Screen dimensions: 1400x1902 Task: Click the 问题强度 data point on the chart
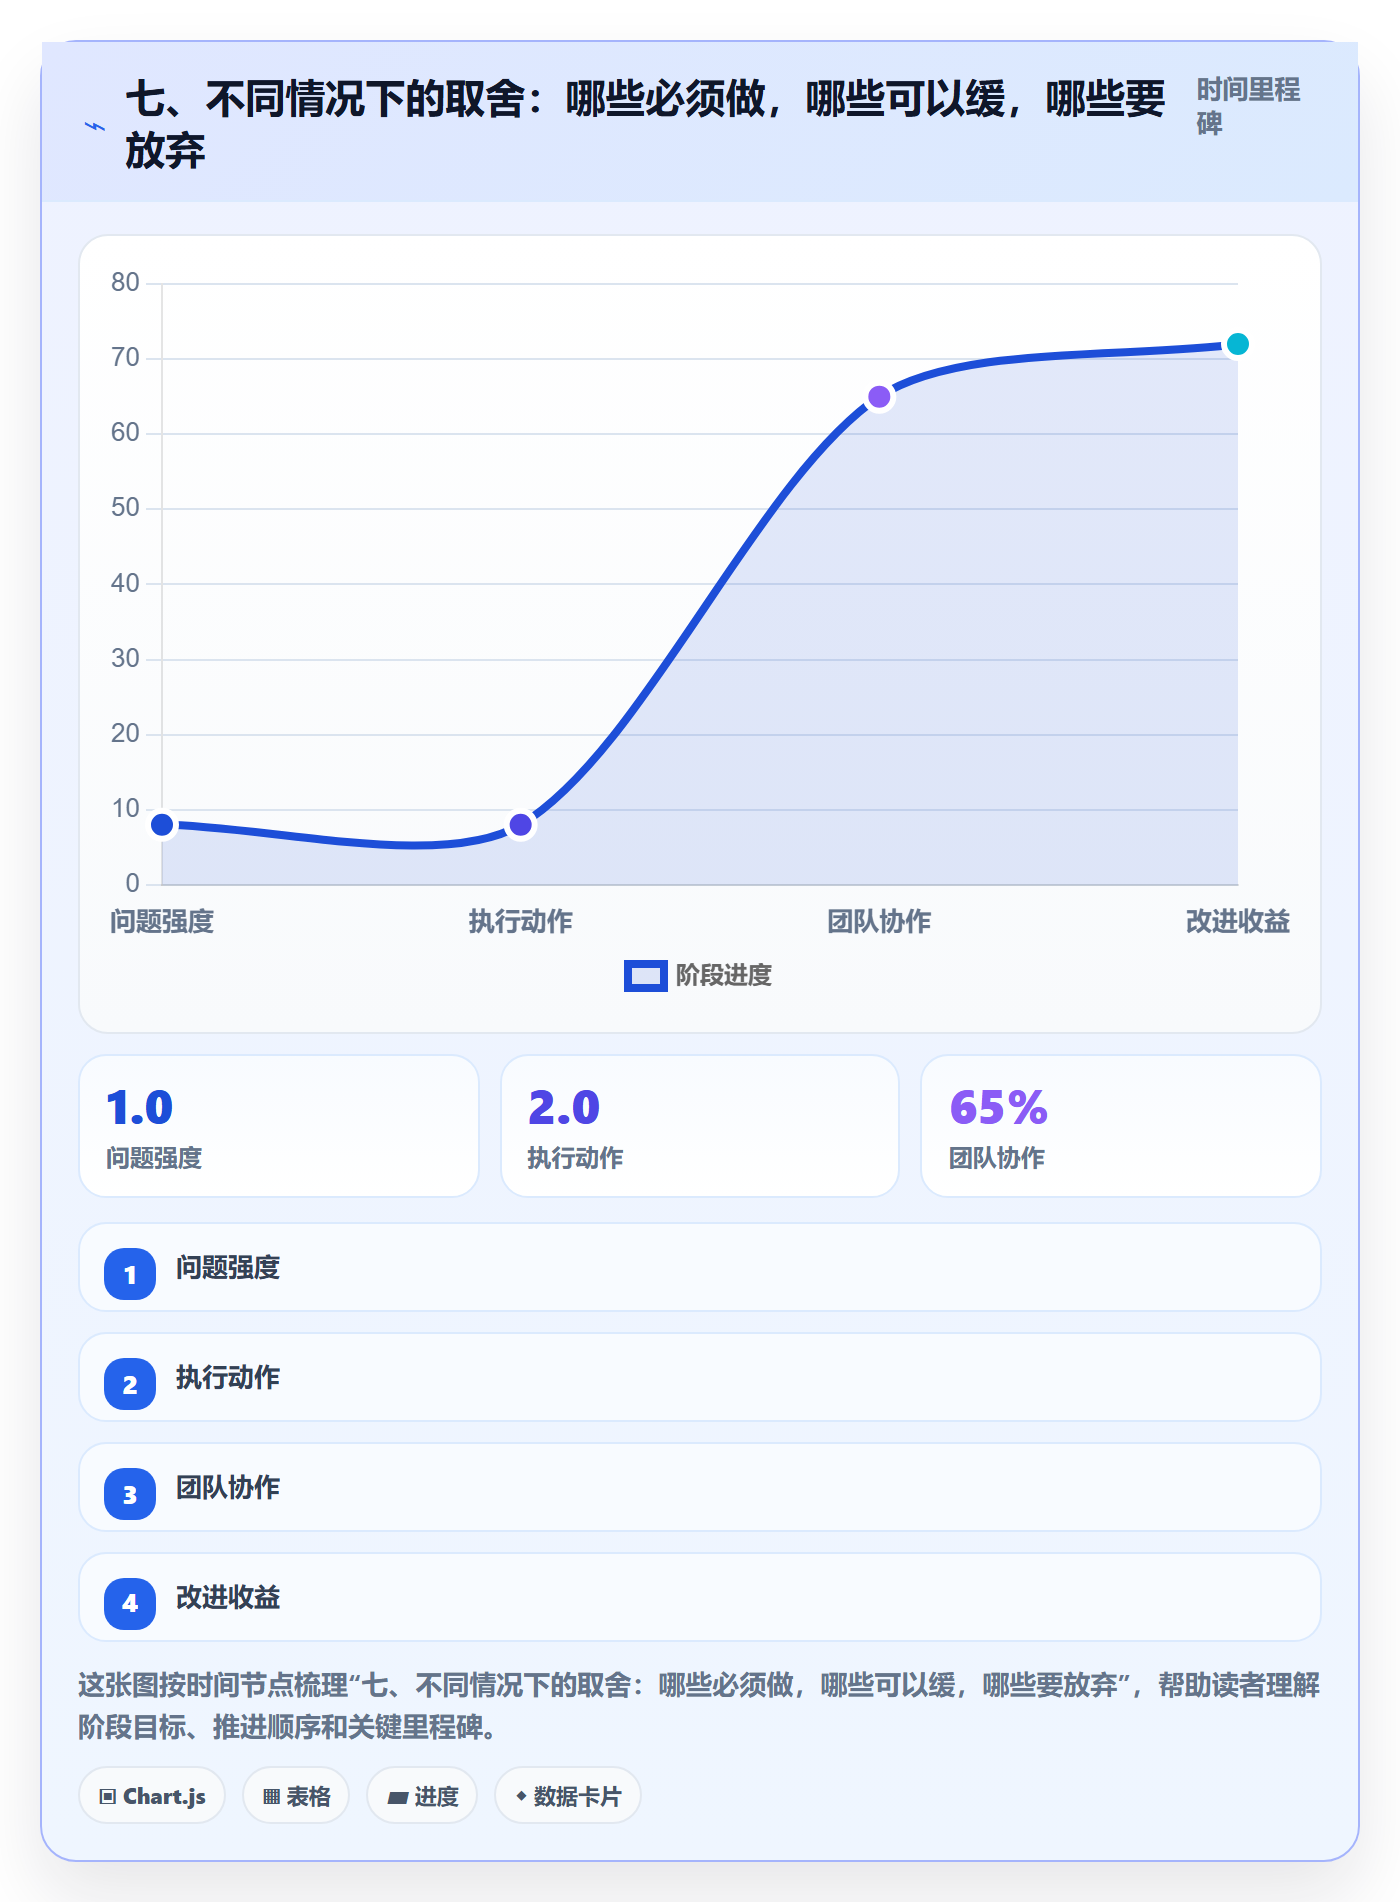coord(162,825)
